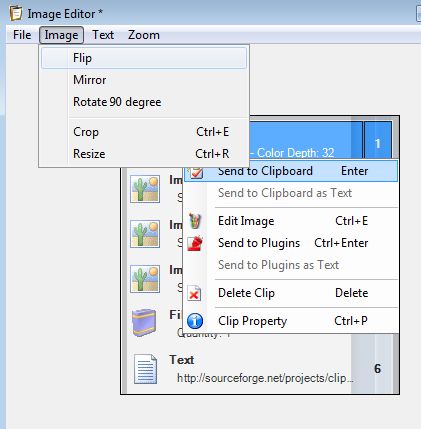Click the blue info Clip Property icon

click(195, 321)
